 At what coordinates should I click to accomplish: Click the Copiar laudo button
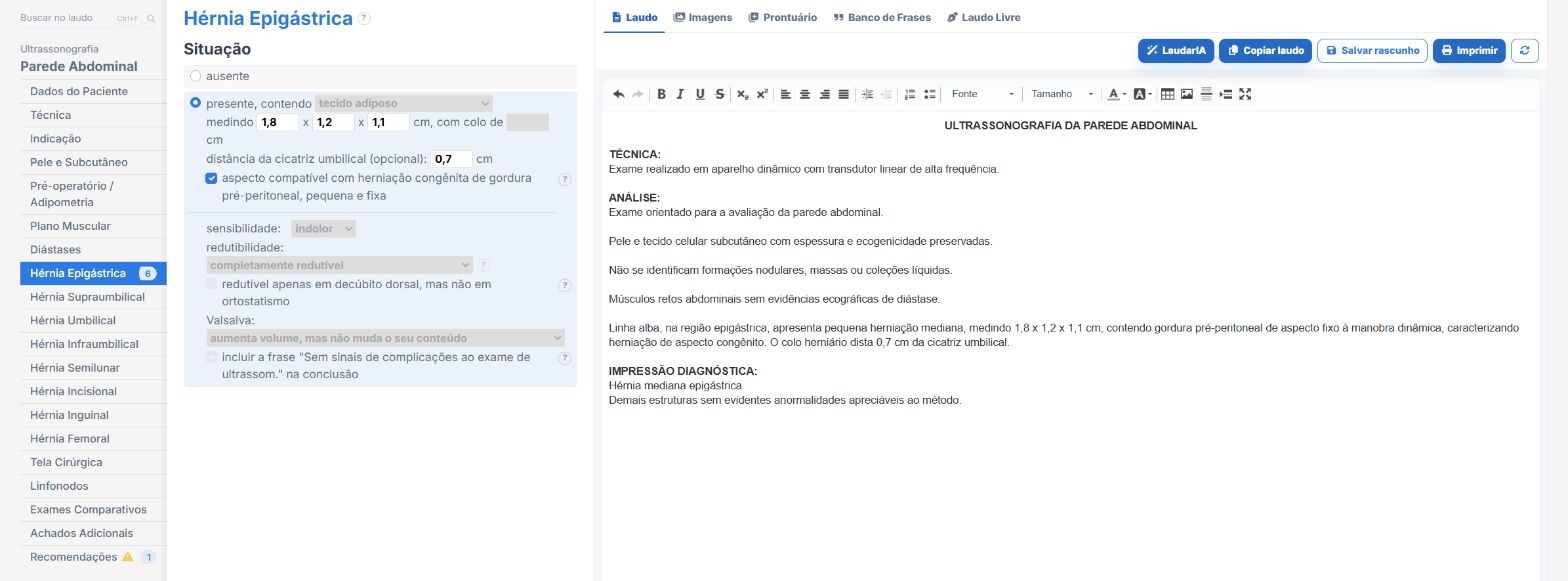click(1265, 51)
